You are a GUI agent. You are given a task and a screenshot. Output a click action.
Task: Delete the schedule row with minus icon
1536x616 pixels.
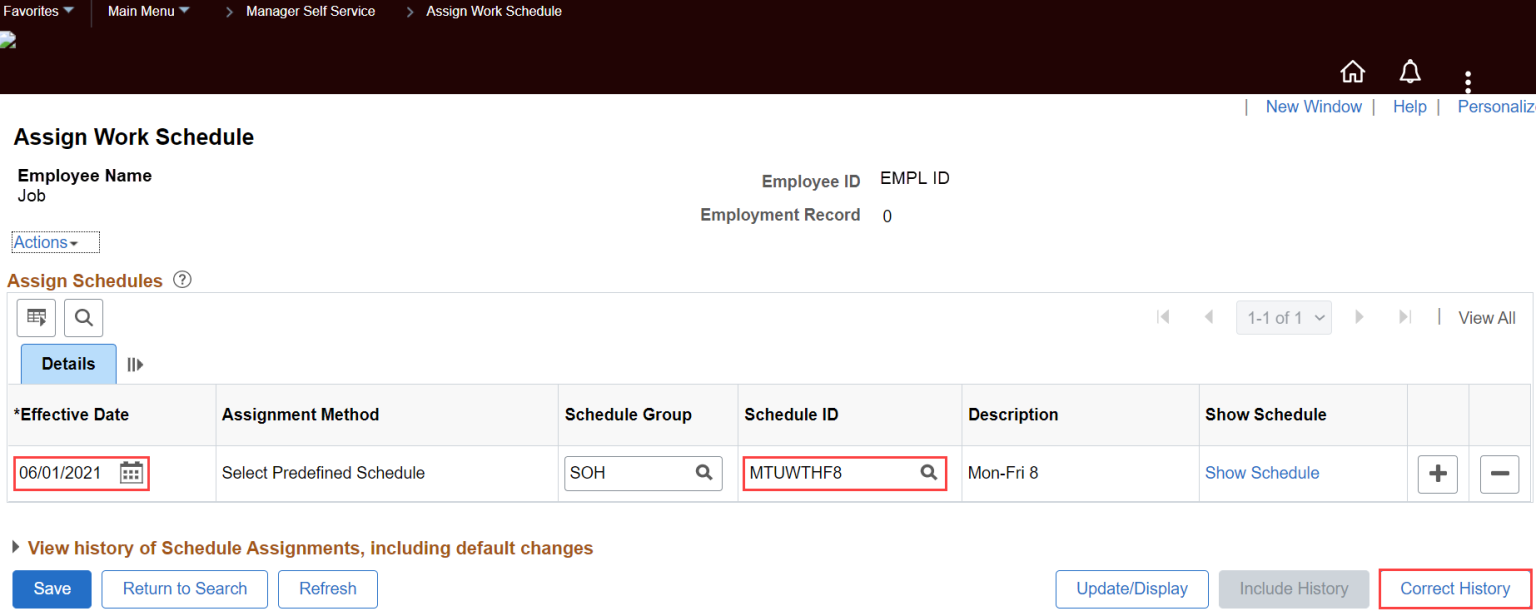pyautogui.click(x=1499, y=474)
